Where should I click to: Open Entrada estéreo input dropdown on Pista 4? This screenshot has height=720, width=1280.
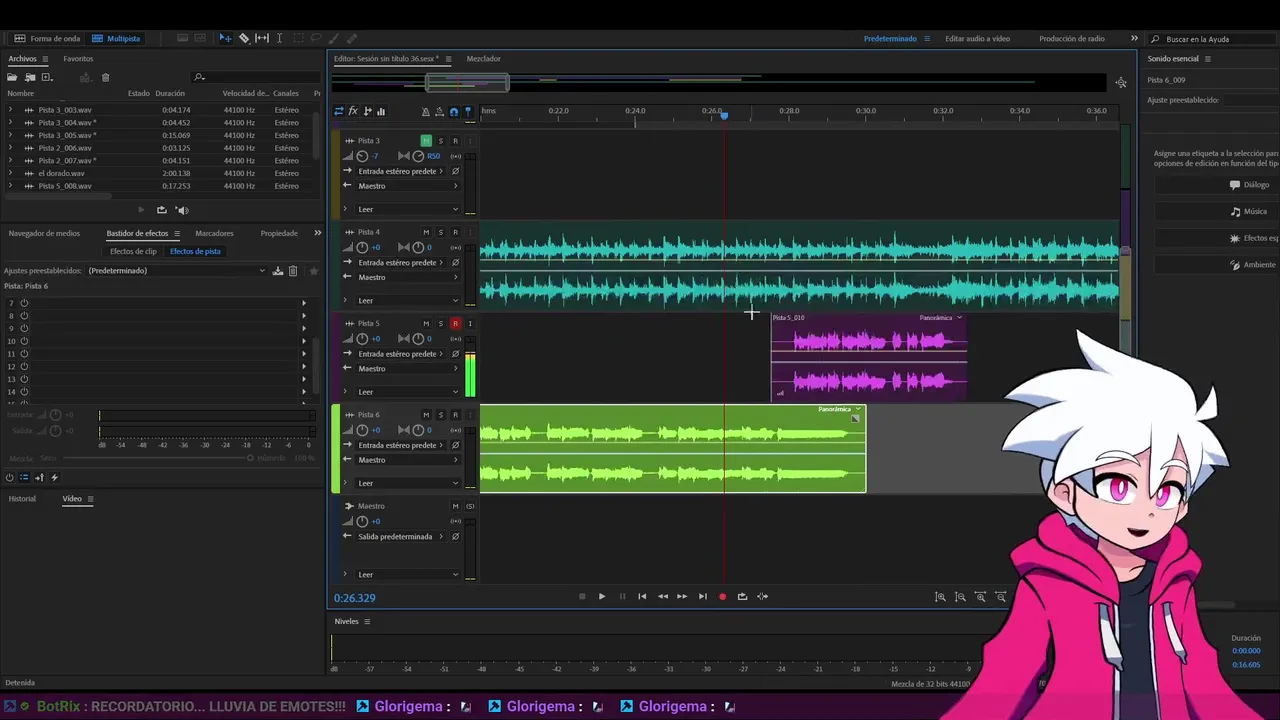pyautogui.click(x=400, y=263)
